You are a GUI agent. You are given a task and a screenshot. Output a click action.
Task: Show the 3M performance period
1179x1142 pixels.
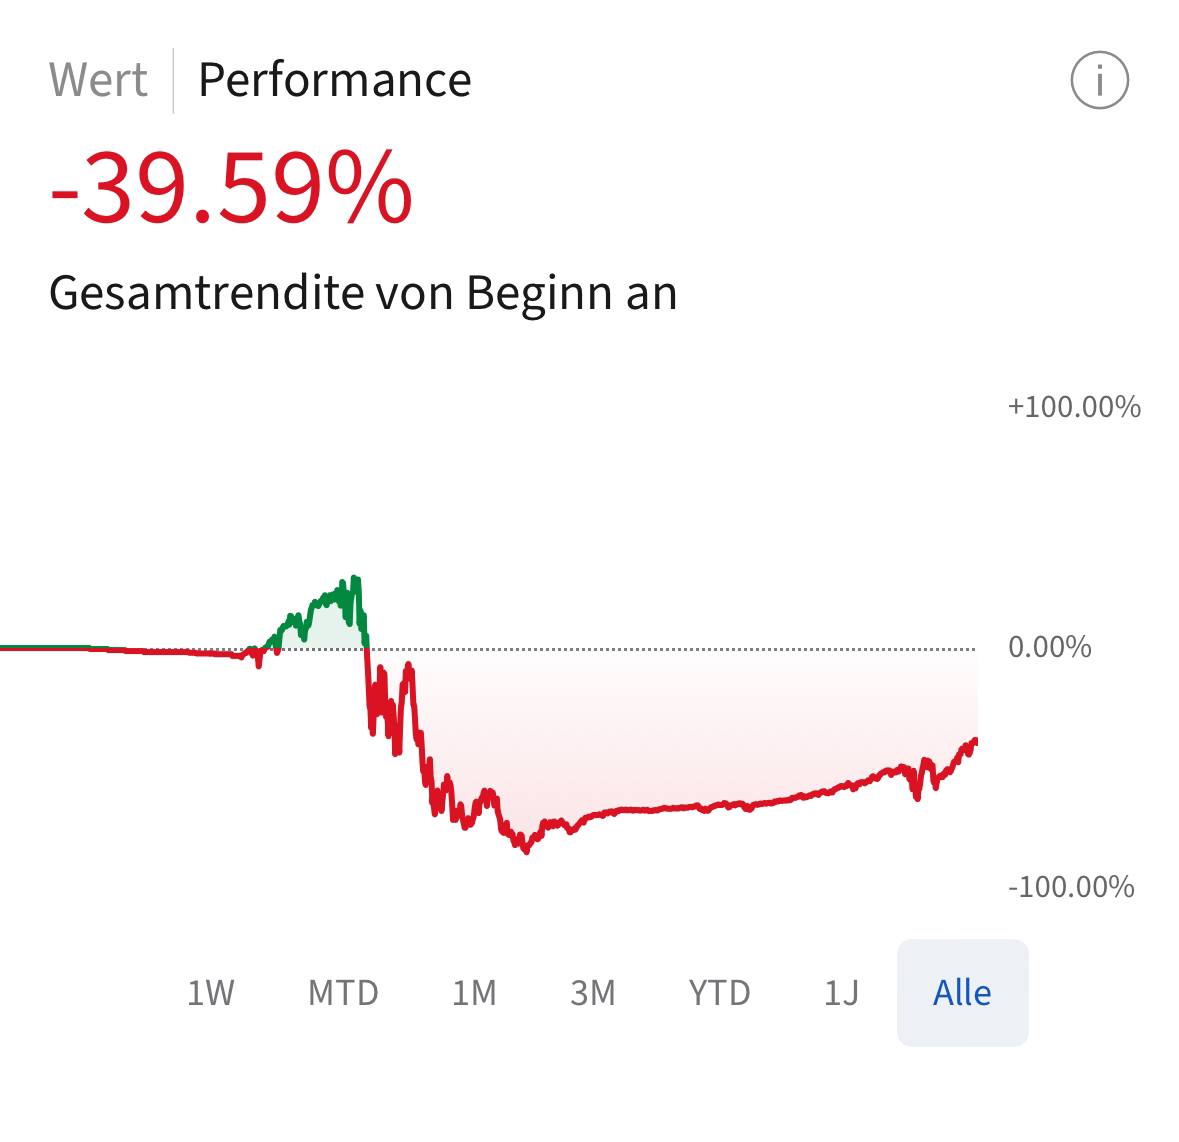(x=593, y=993)
